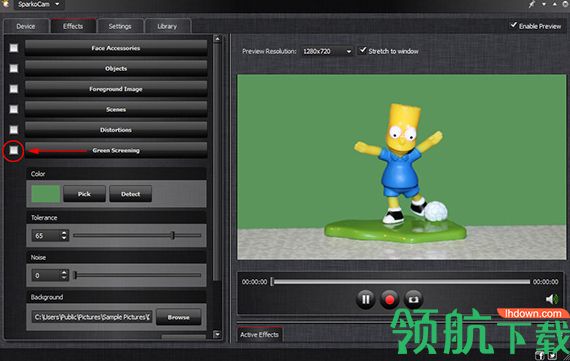Expand the Scenes section
The image size is (570, 361).
[x=116, y=109]
